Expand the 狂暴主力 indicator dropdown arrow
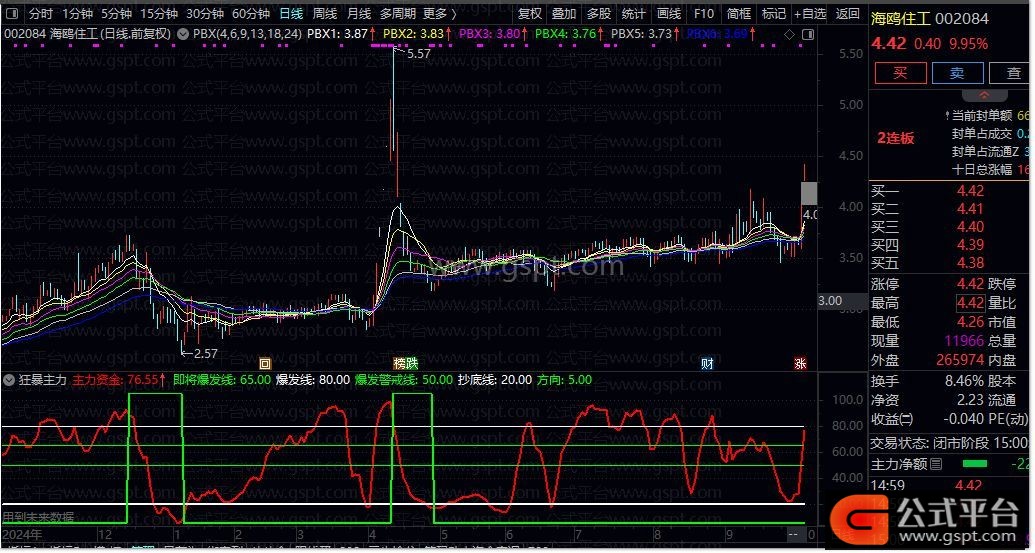 click(x=9, y=380)
